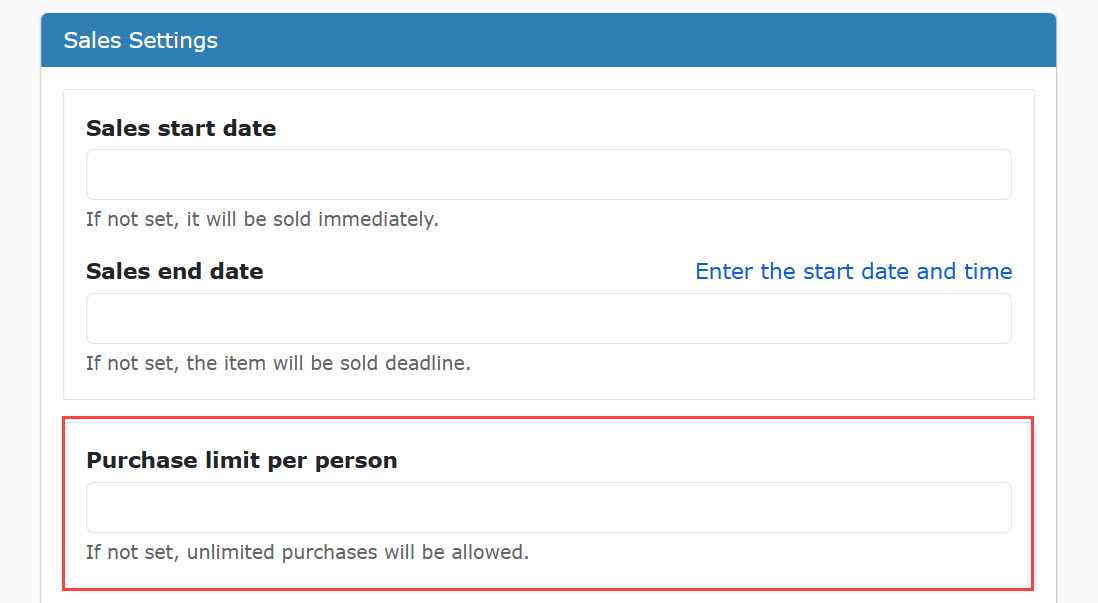Click the Sales start date input field
The height and width of the screenshot is (603, 1098).
tap(548, 174)
